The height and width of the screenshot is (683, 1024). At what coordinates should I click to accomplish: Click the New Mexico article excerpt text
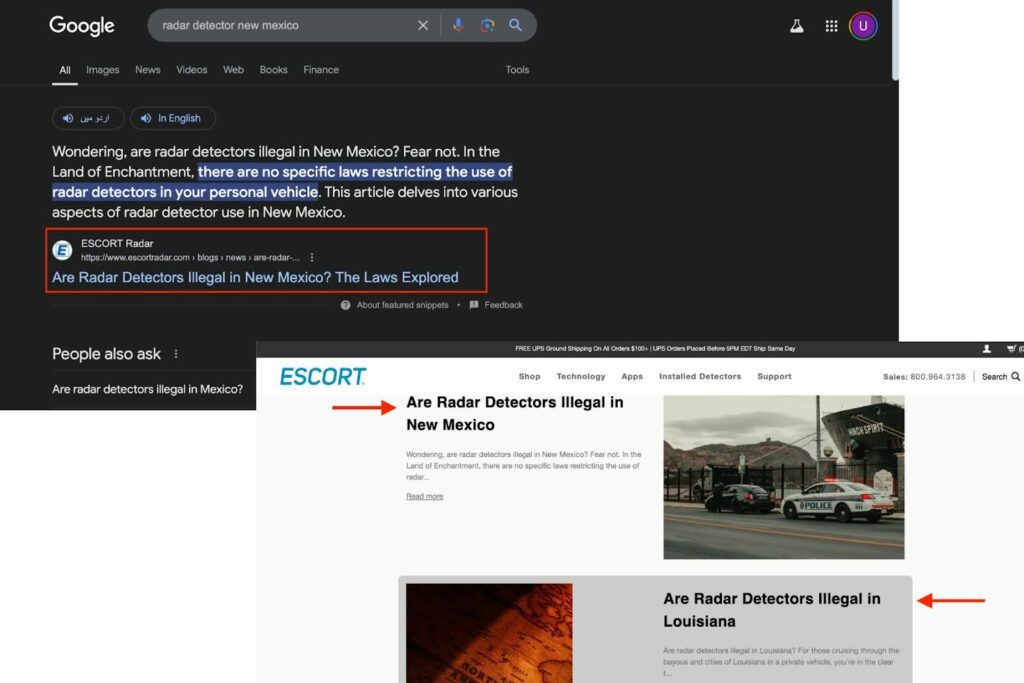(524, 466)
